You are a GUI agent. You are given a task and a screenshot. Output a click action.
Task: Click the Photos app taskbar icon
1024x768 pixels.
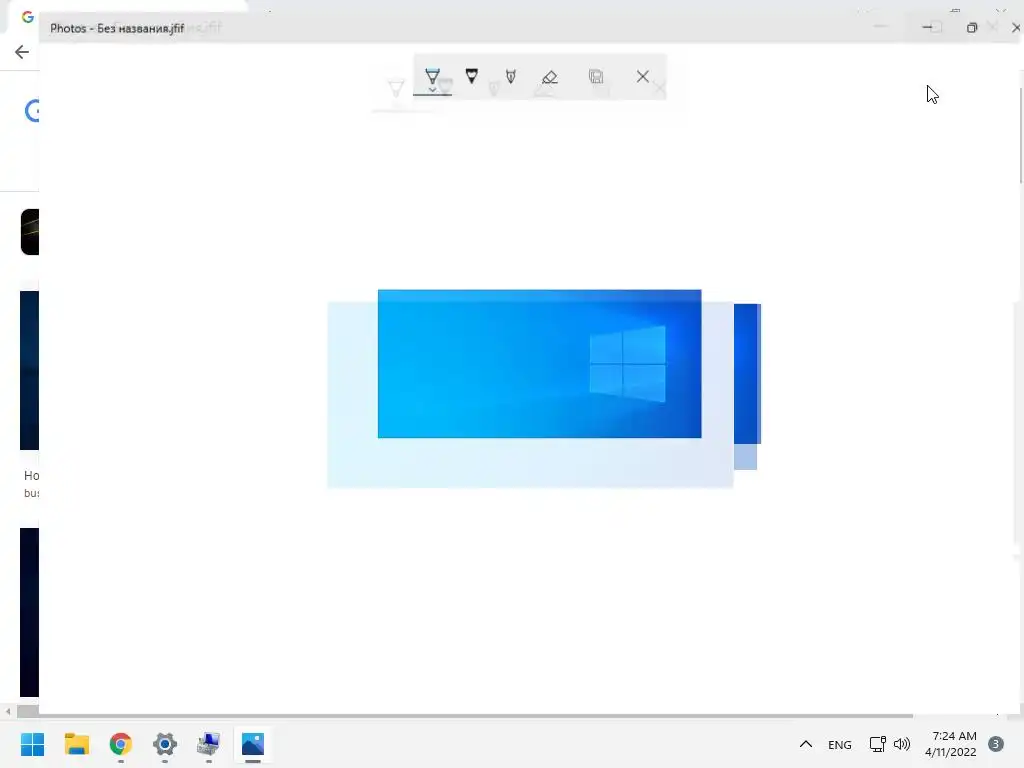(253, 744)
